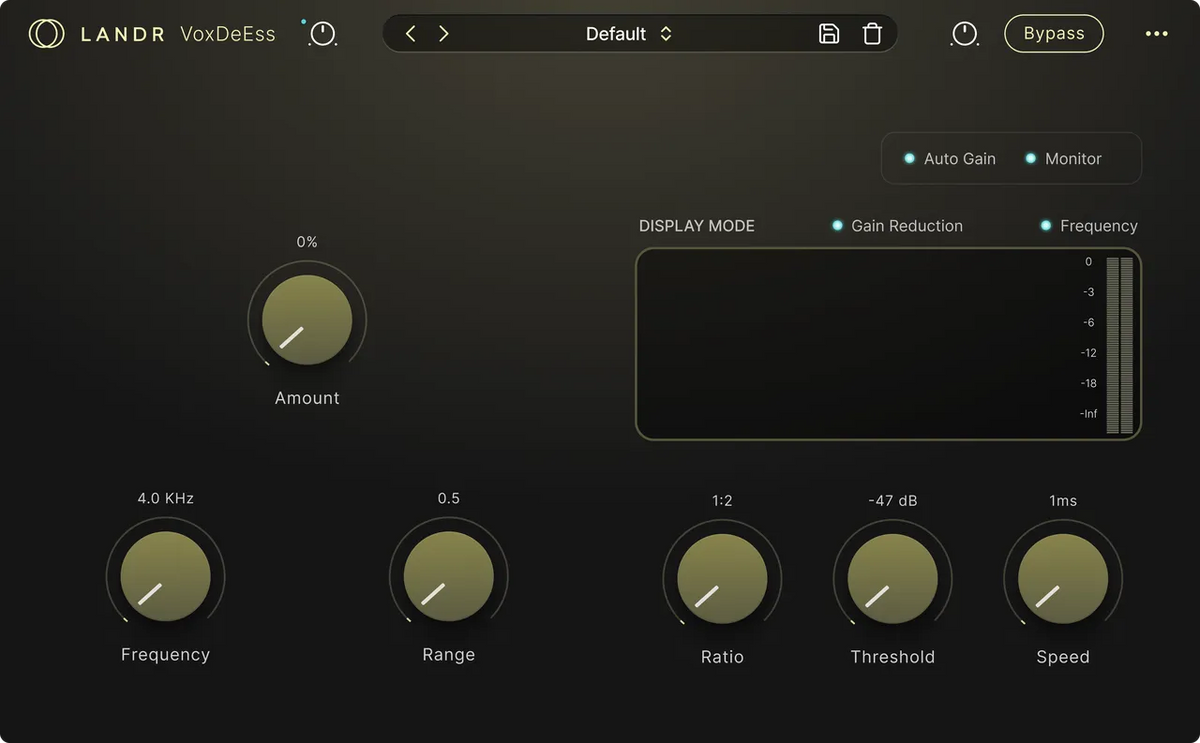Viewport: 1200px width, 743px height.
Task: Toggle the Monitor option
Action: tap(1063, 159)
